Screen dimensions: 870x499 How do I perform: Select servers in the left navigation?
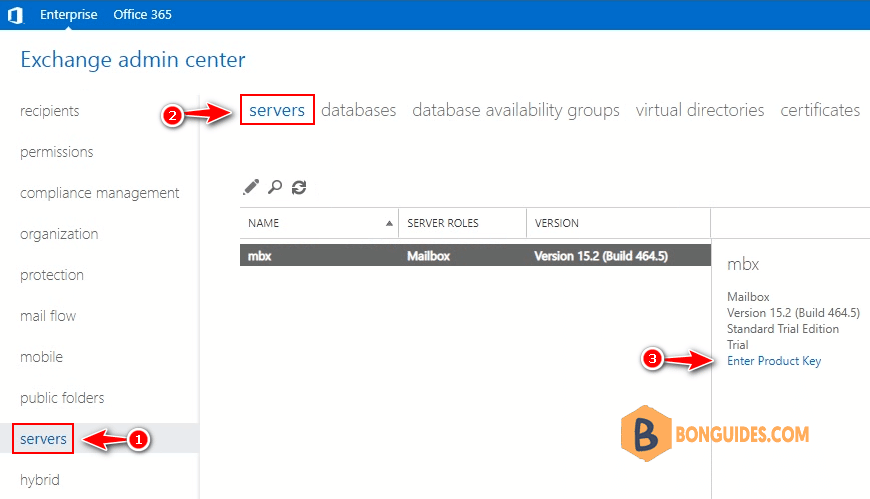[43, 438]
